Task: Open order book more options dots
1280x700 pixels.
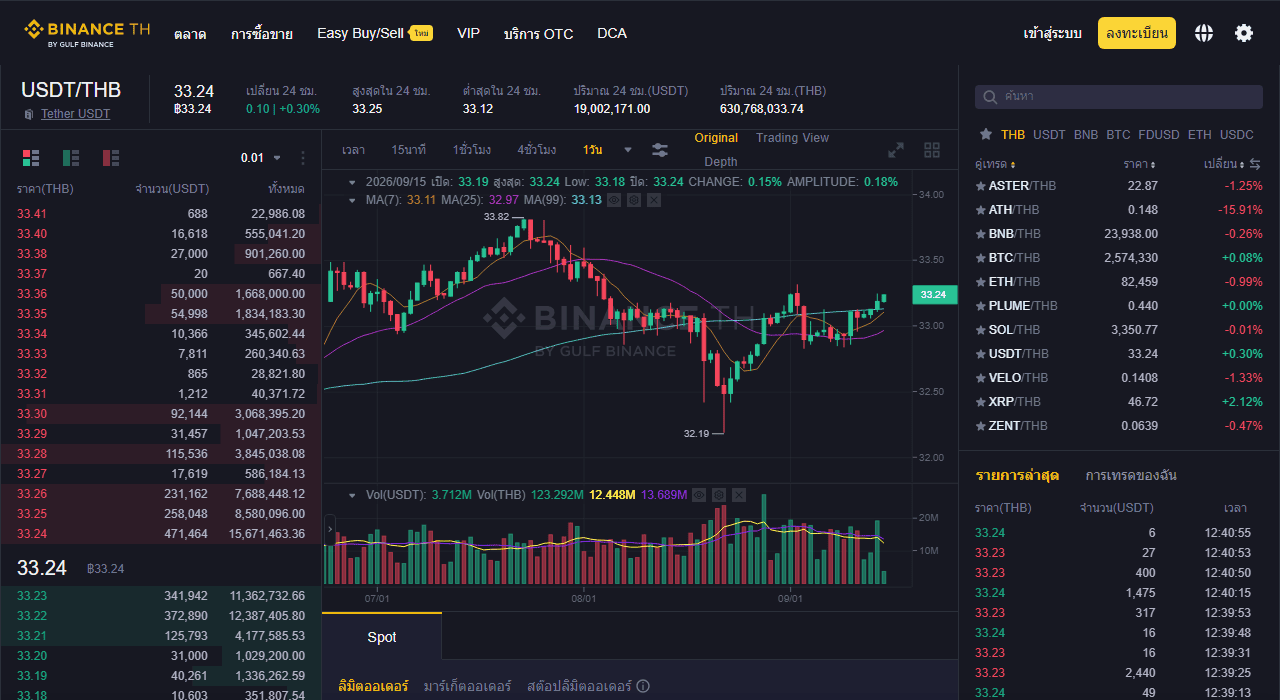Action: (x=303, y=158)
